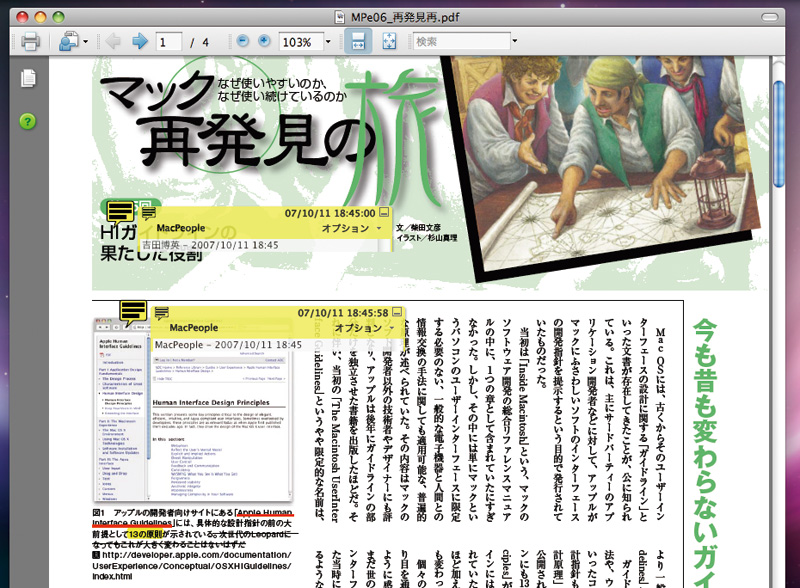The width and height of the screenshot is (800, 588).
Task: Go to previous page arrow
Action: [113, 41]
